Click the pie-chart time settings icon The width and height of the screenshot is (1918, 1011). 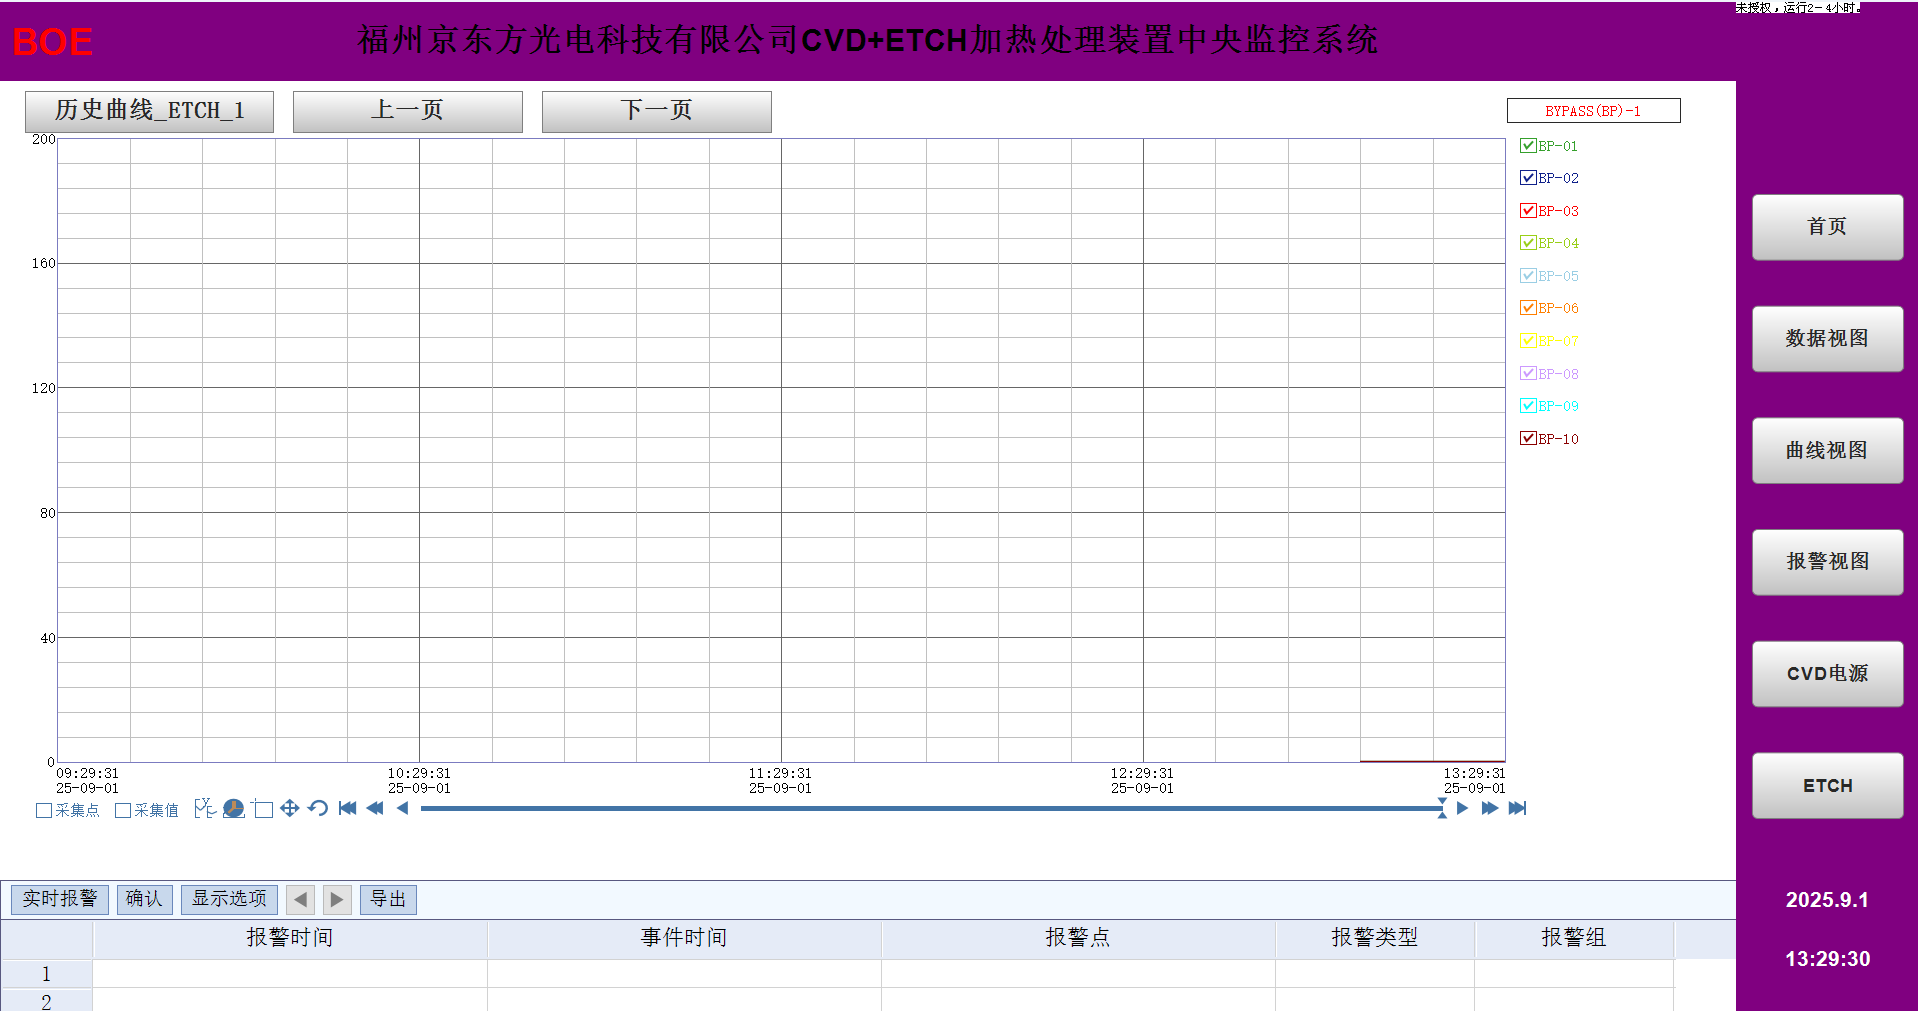(233, 808)
